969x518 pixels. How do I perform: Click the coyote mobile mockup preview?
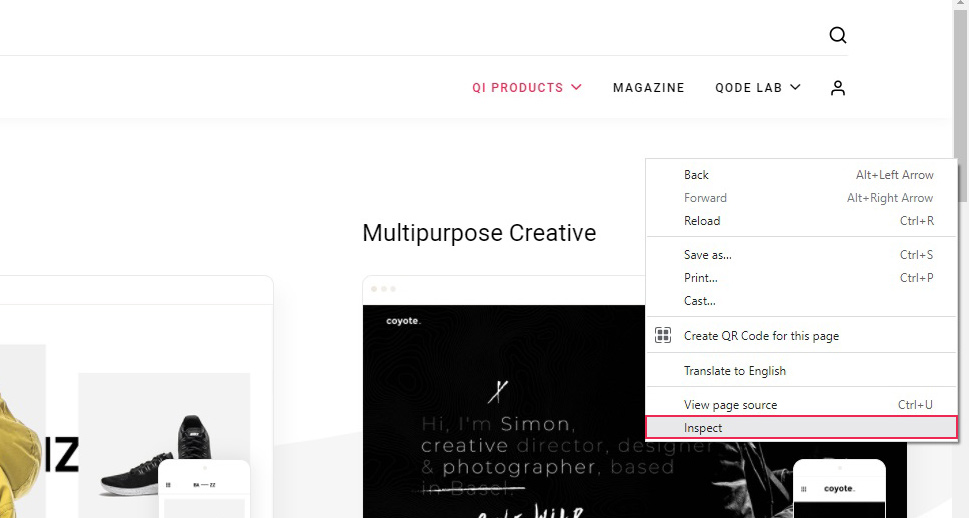839,489
